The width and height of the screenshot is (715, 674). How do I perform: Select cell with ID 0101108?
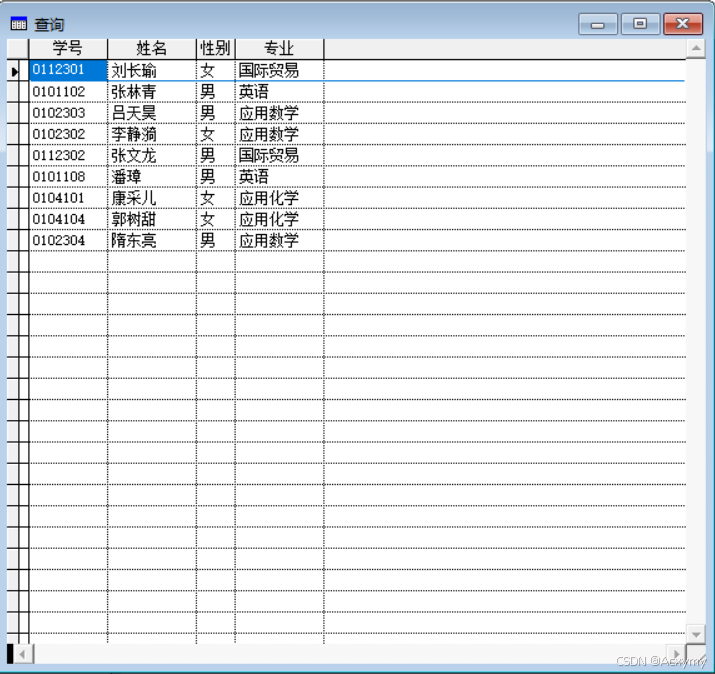point(68,176)
